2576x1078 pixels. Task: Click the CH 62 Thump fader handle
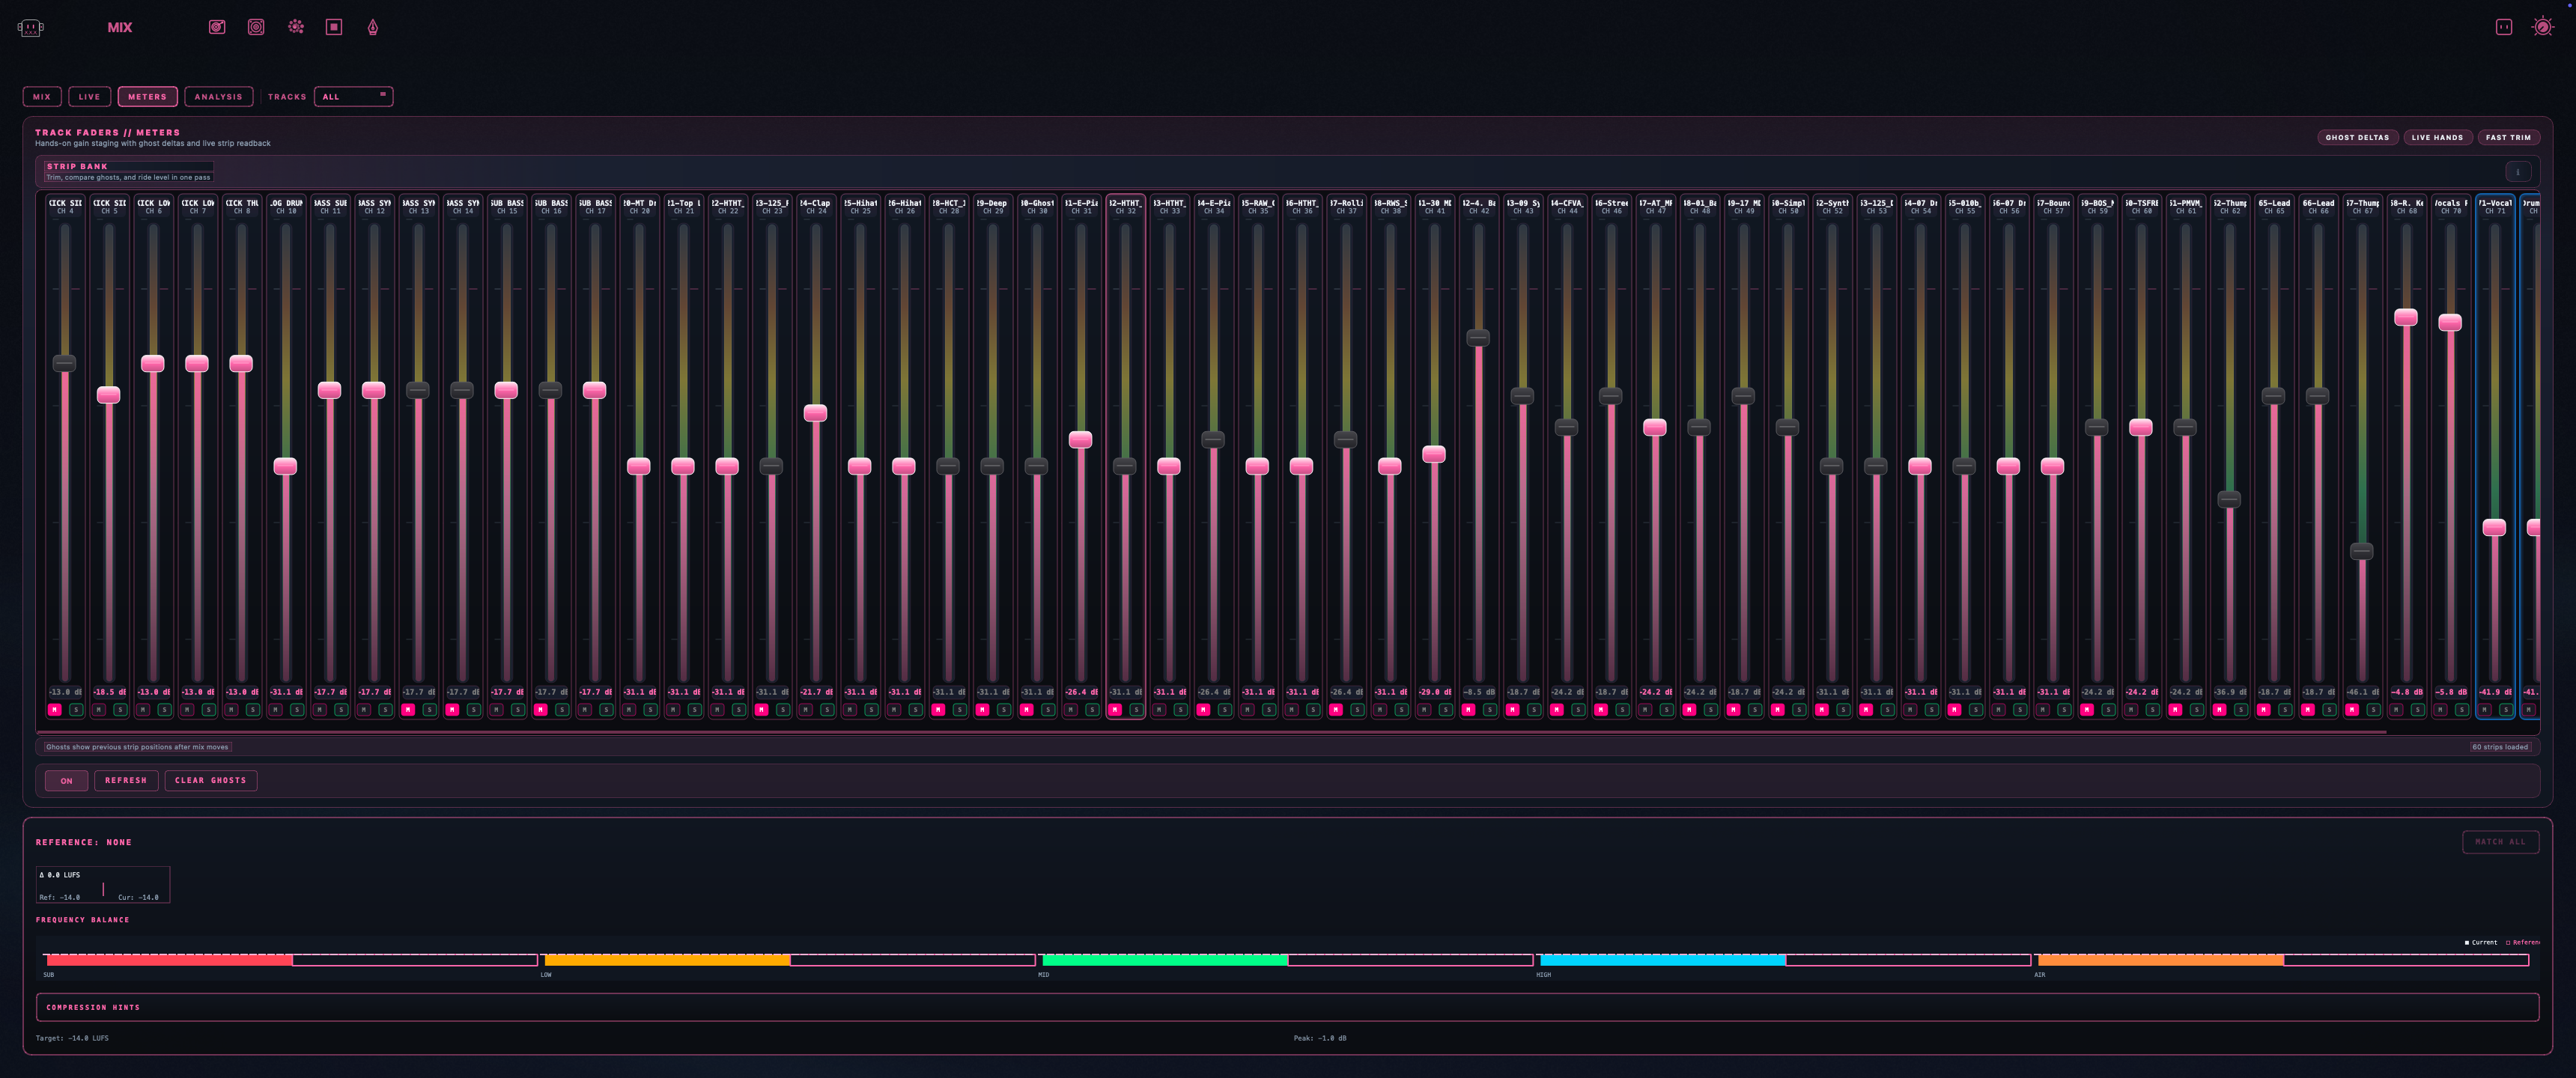tap(2229, 499)
